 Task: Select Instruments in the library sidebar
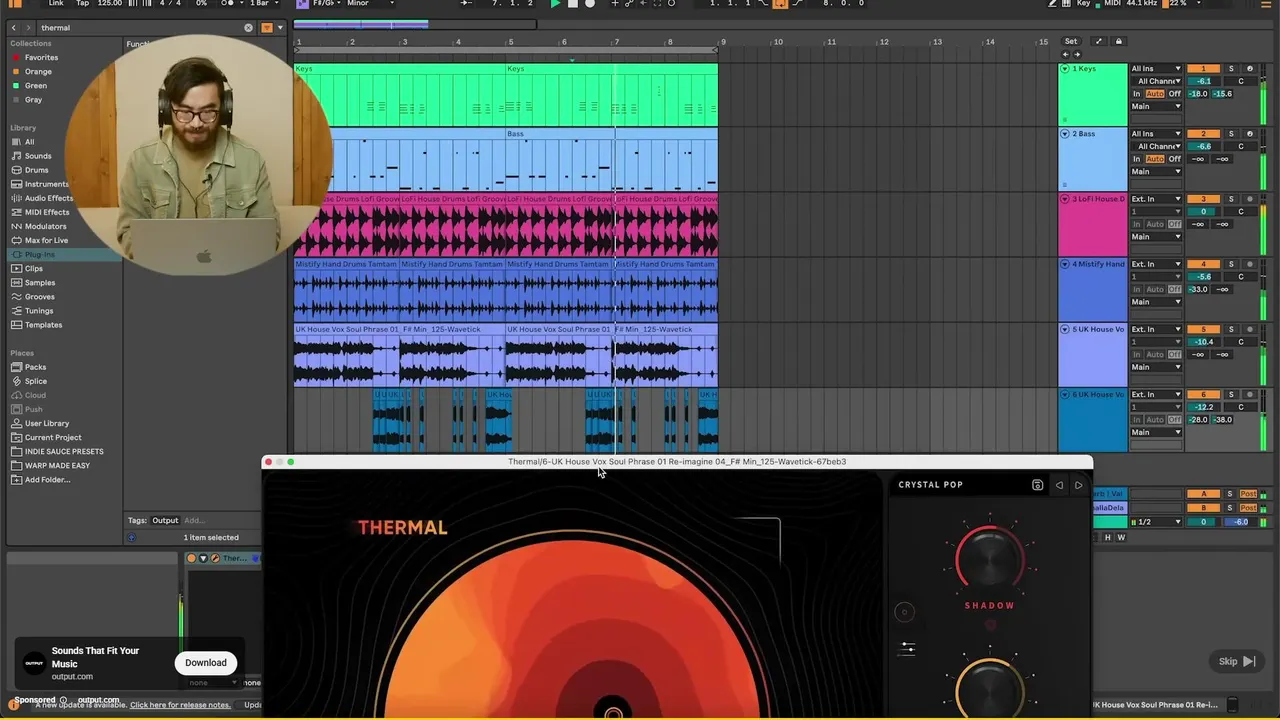(x=47, y=184)
